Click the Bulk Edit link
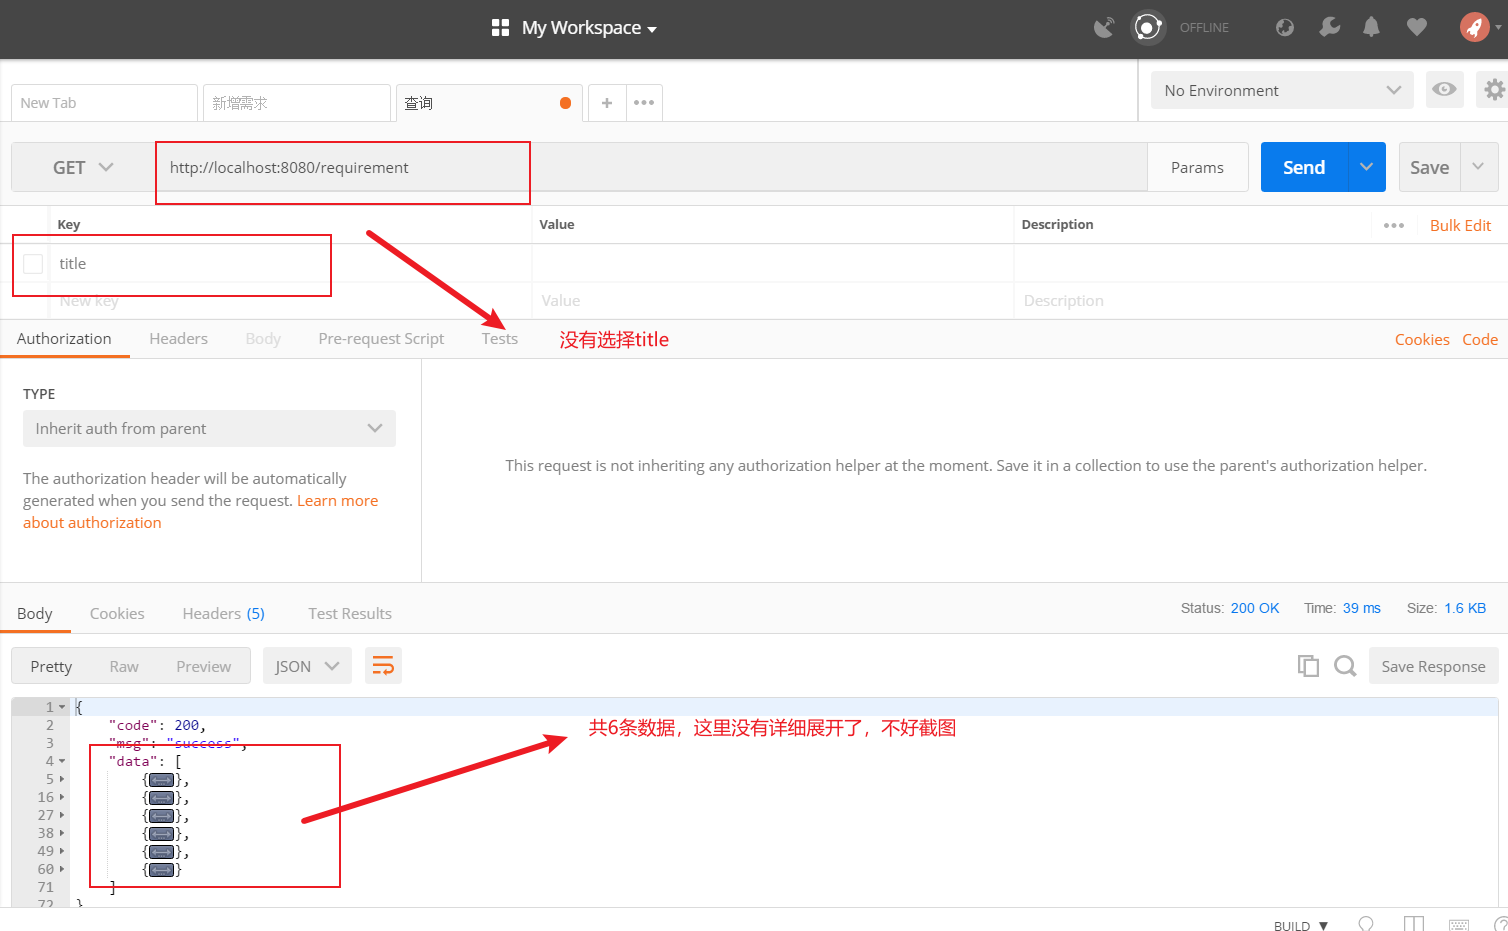 (1459, 225)
